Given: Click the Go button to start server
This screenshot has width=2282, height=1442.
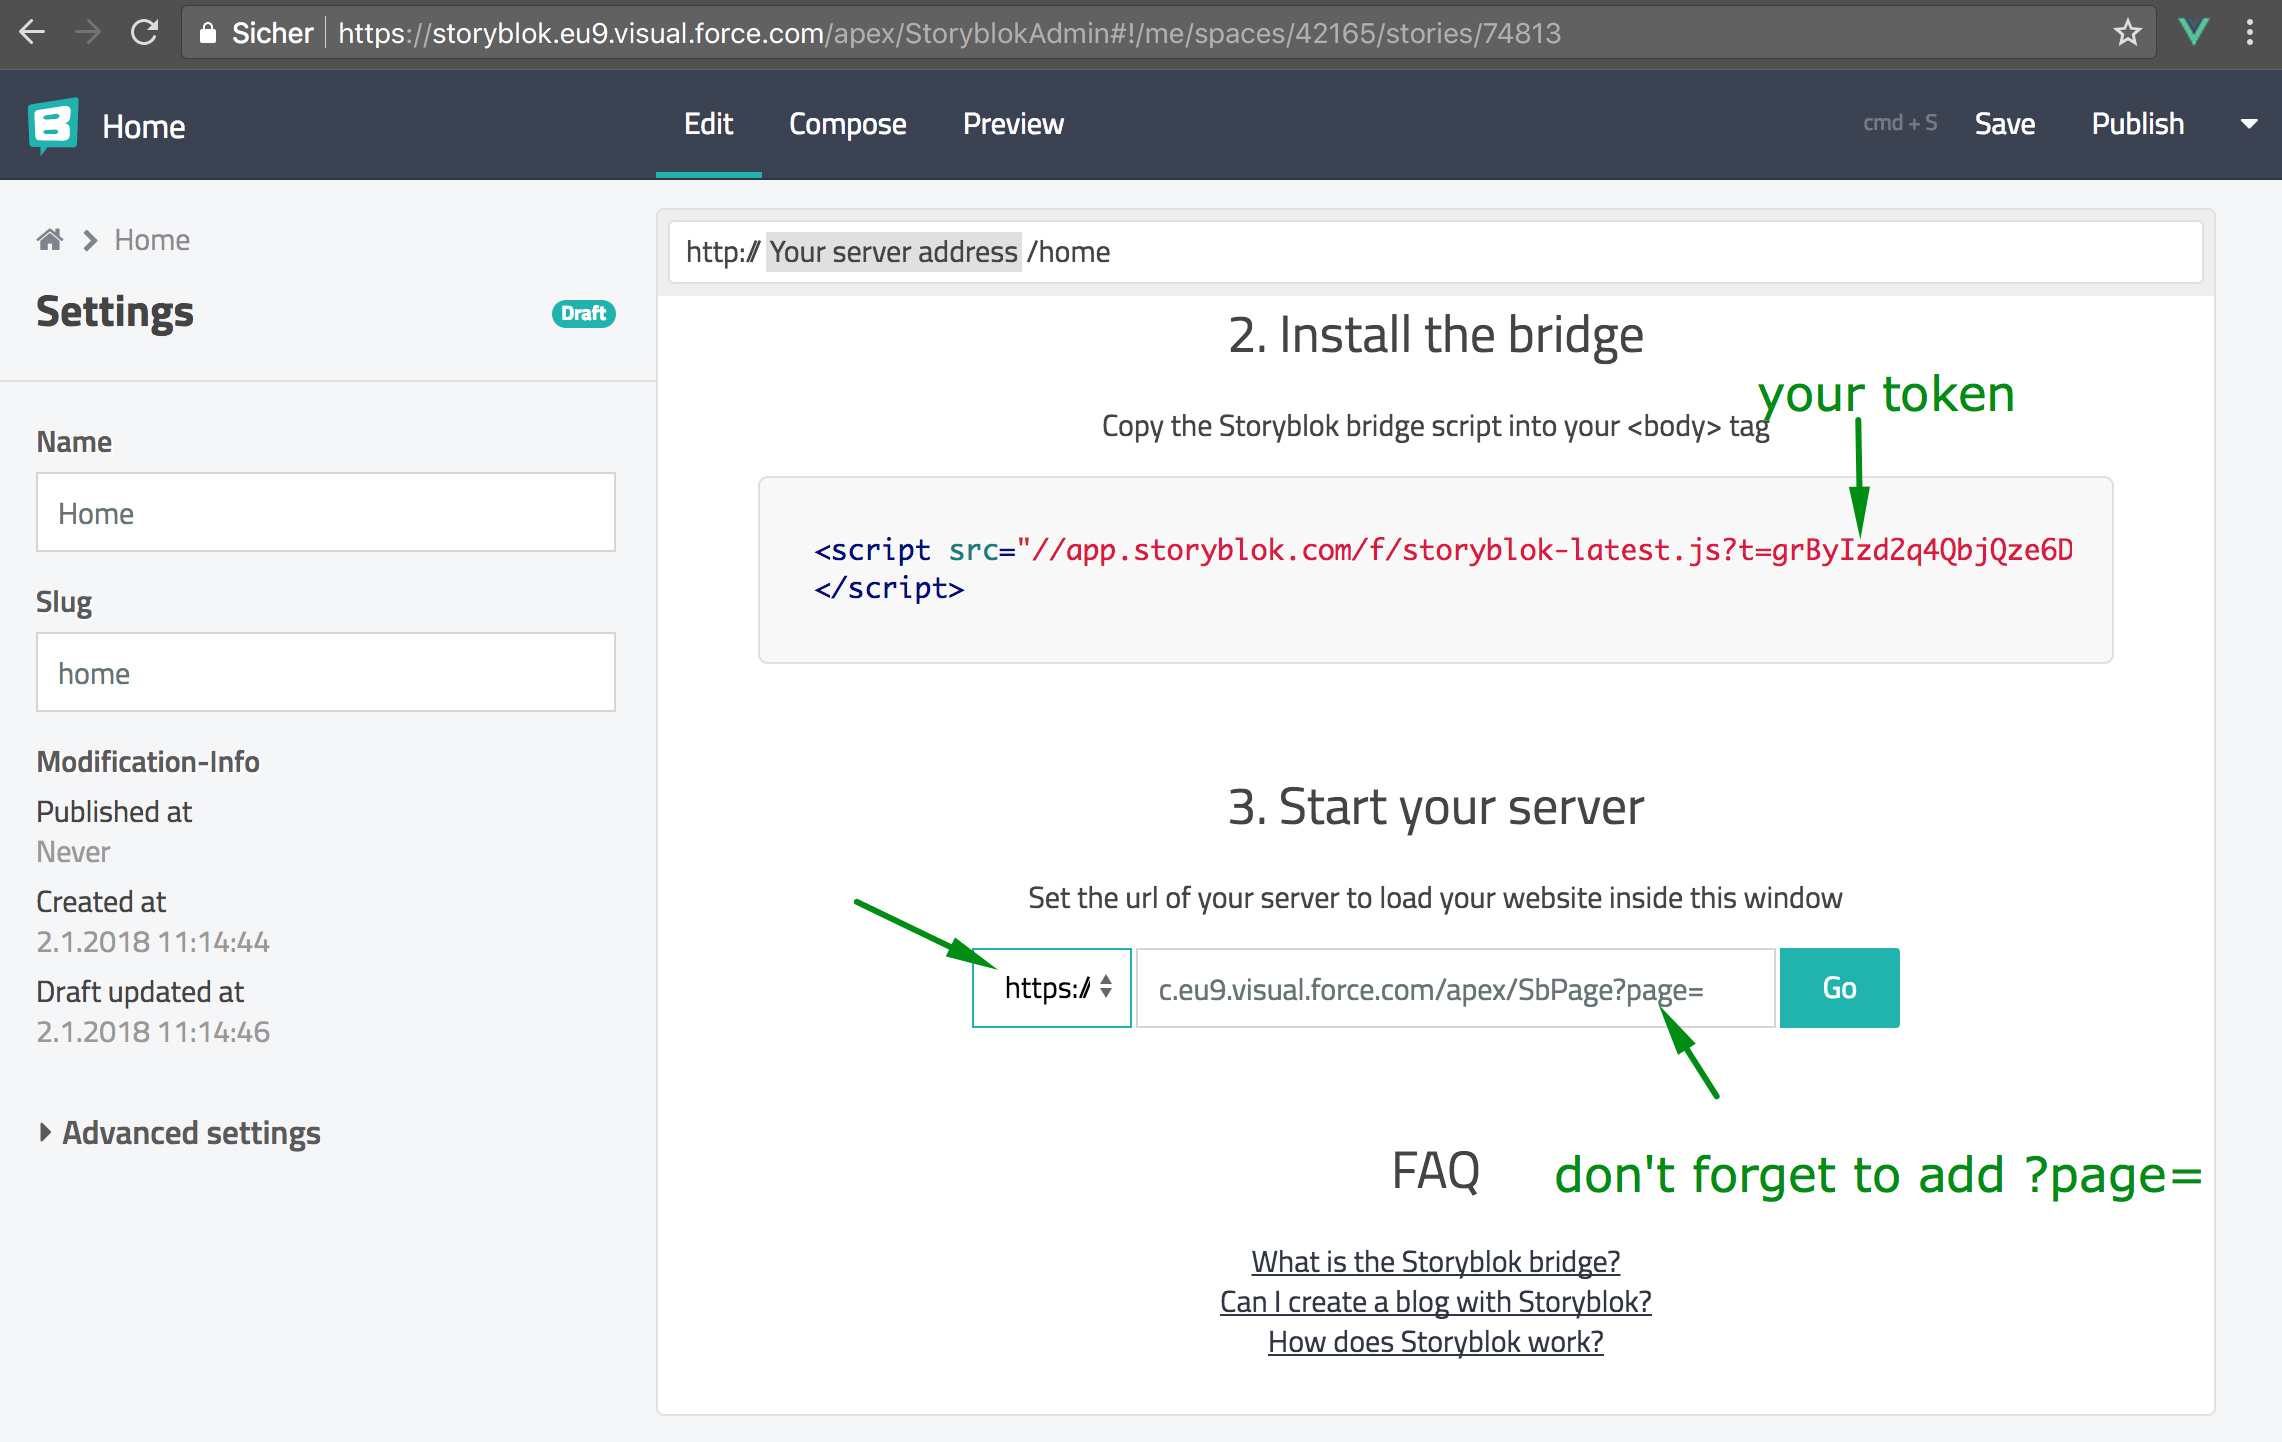Looking at the screenshot, I should 1838,988.
